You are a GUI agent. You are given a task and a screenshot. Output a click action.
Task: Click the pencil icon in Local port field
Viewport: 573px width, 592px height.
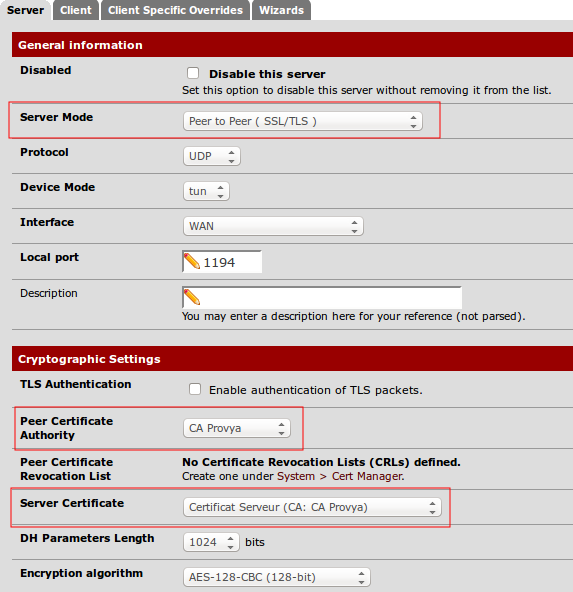pyautogui.click(x=191, y=261)
